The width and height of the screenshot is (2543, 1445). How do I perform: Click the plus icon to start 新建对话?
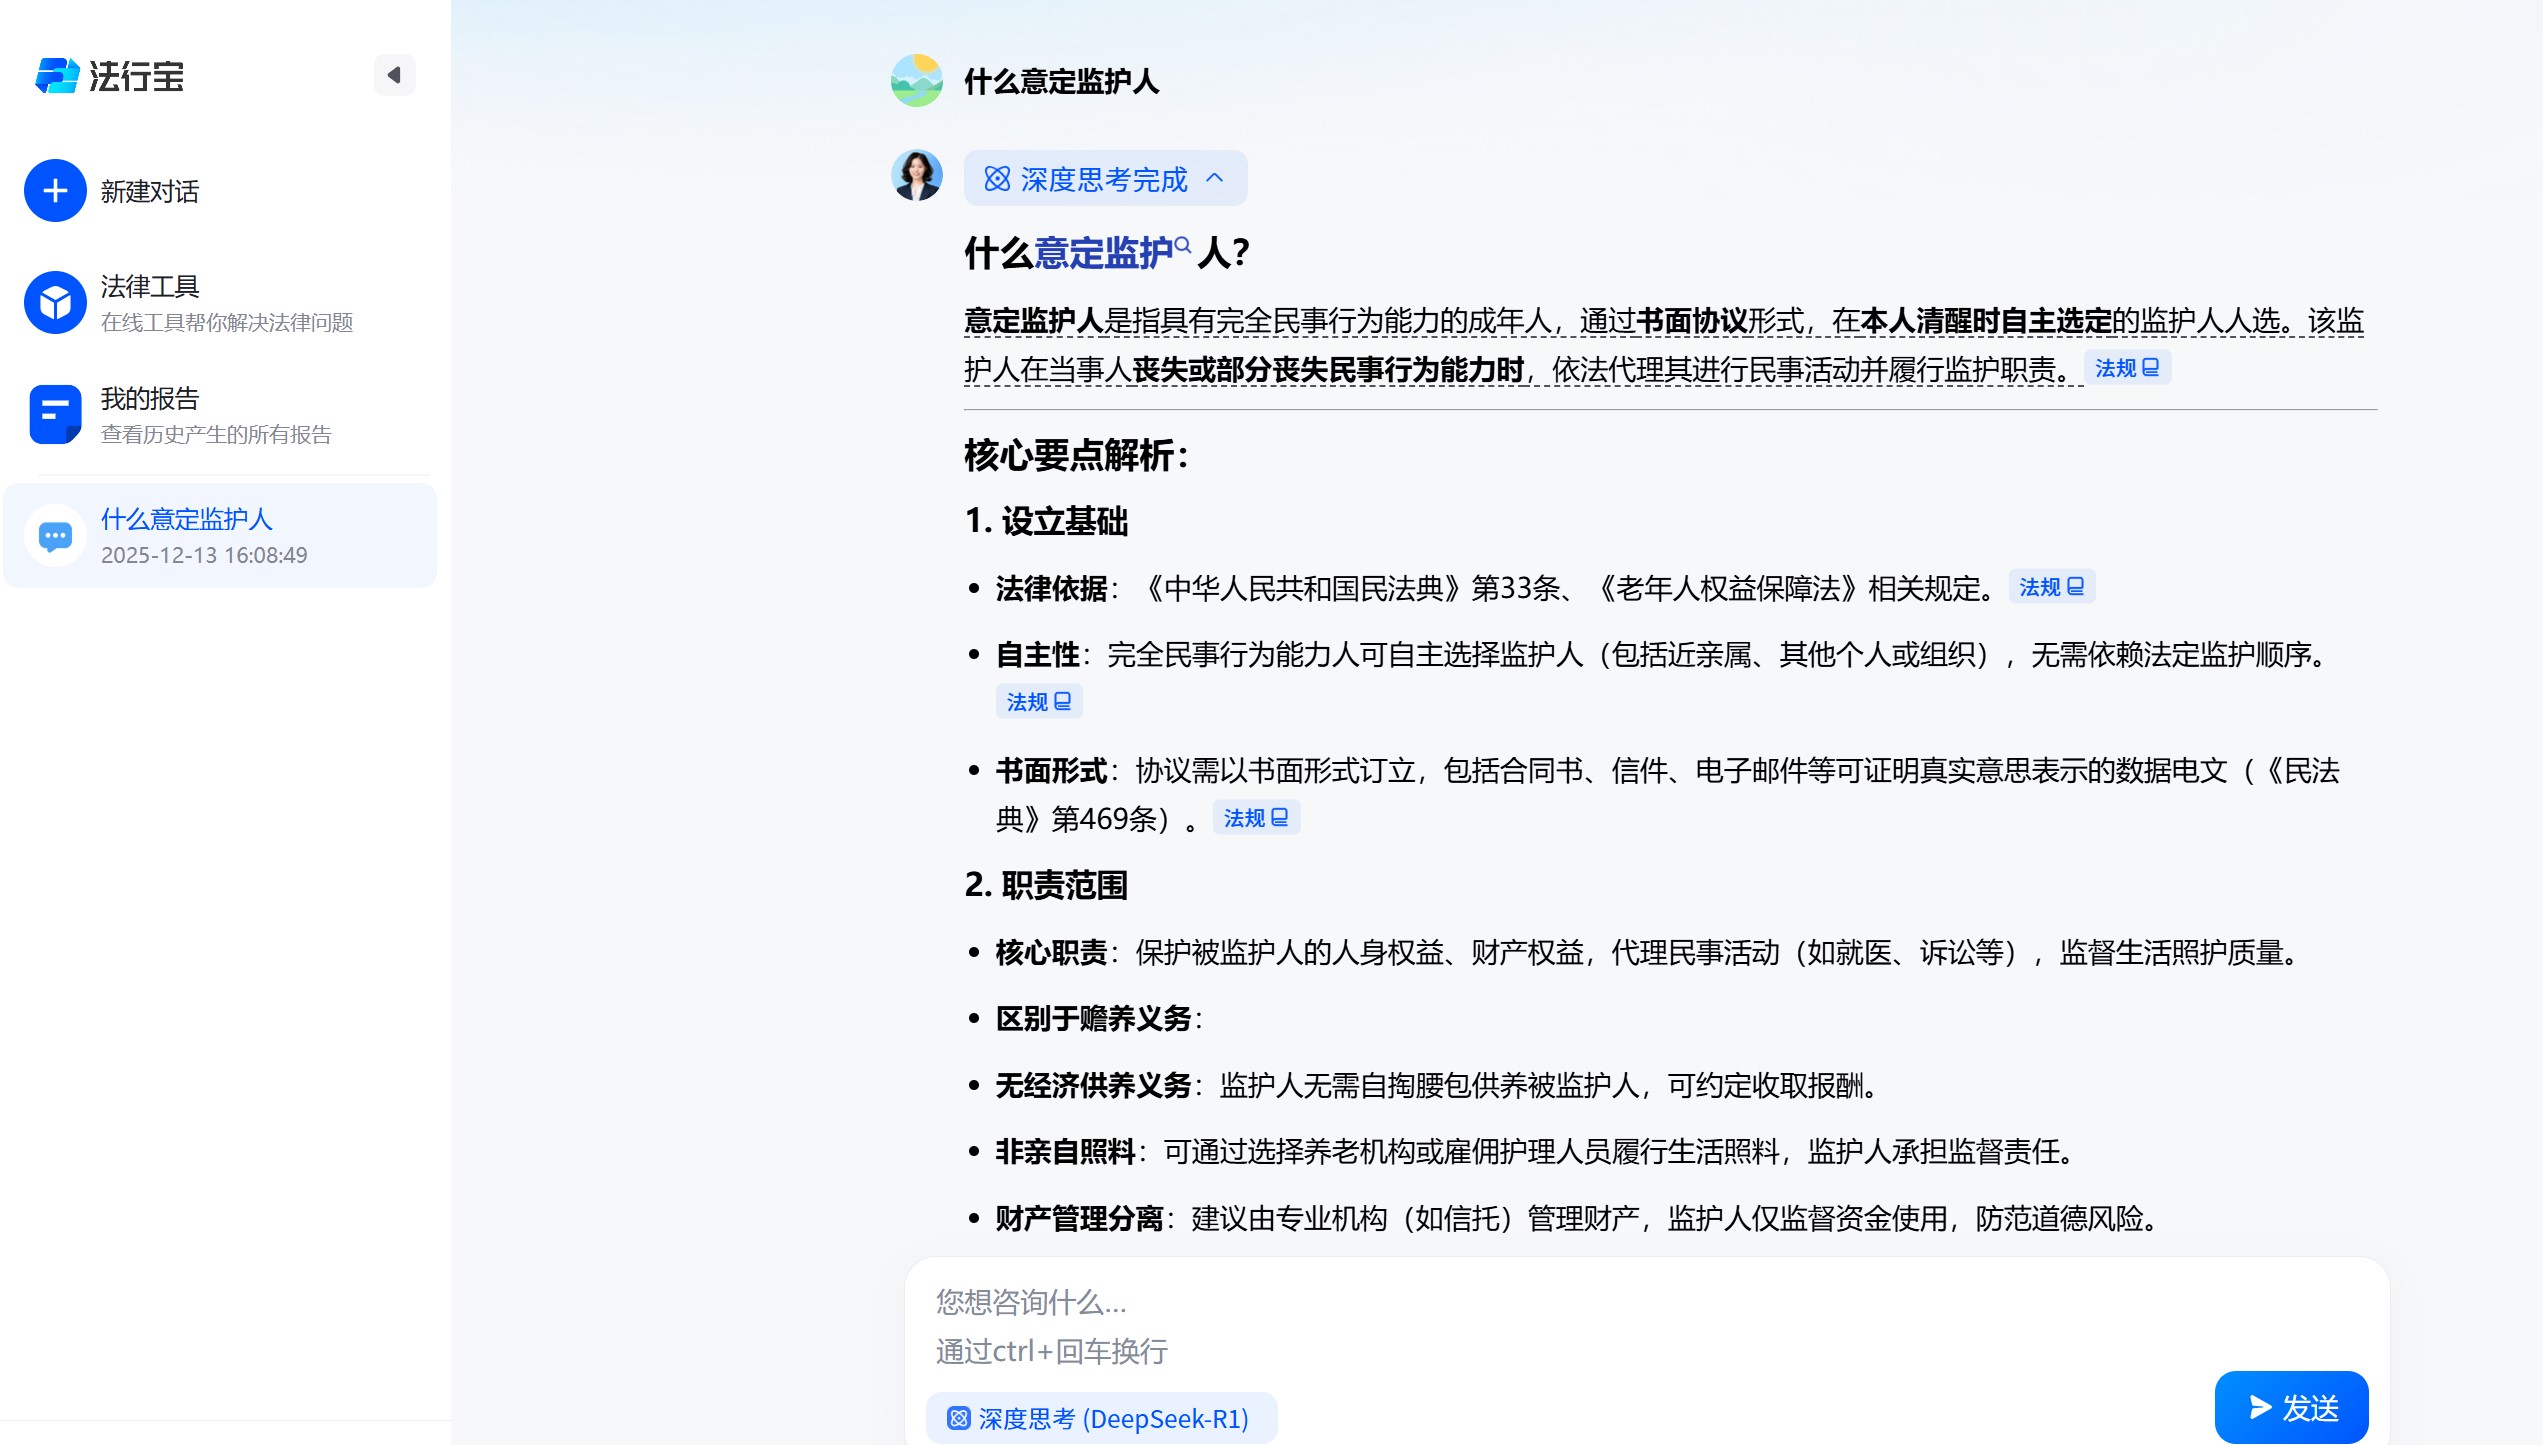(55, 191)
